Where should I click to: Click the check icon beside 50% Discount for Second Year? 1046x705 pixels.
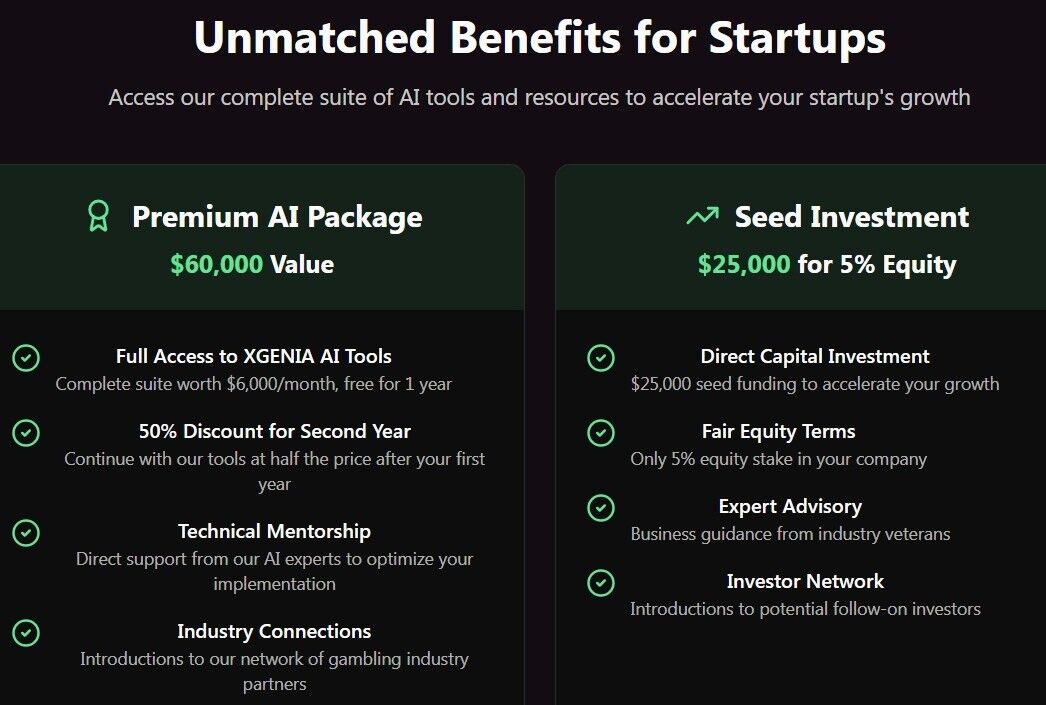[26, 433]
